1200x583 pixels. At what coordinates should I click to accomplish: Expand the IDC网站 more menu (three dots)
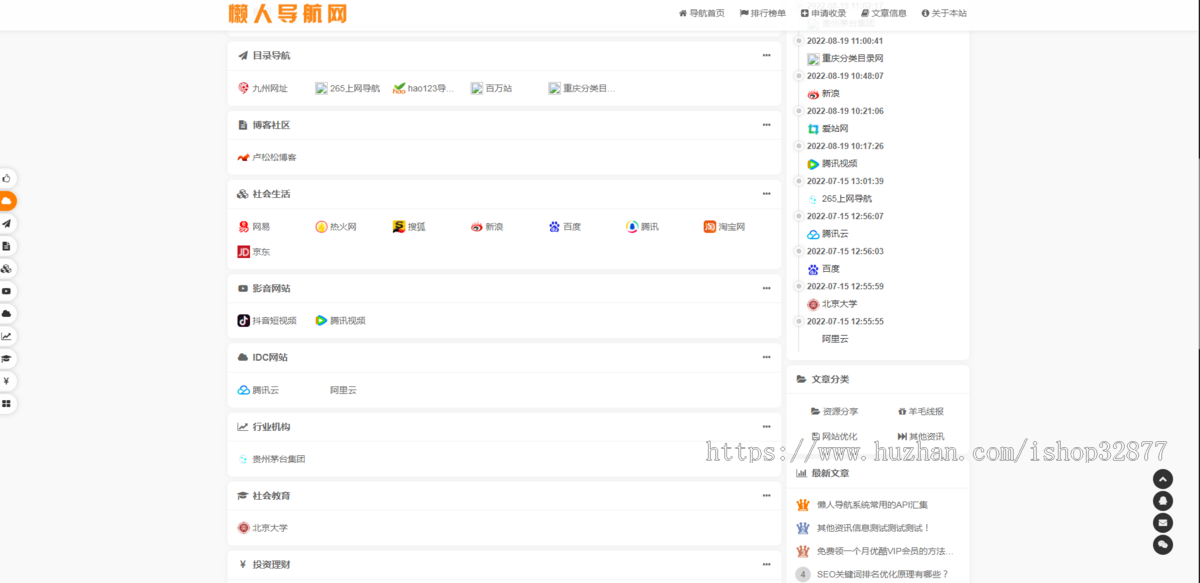tap(766, 357)
